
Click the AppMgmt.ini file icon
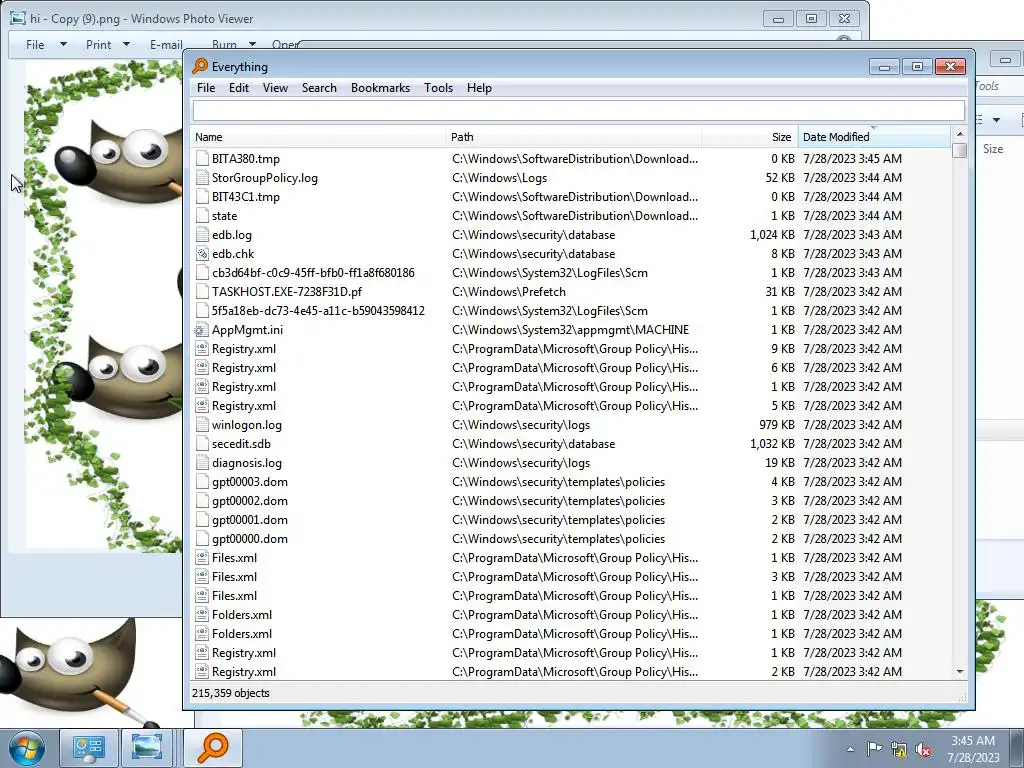tap(202, 330)
